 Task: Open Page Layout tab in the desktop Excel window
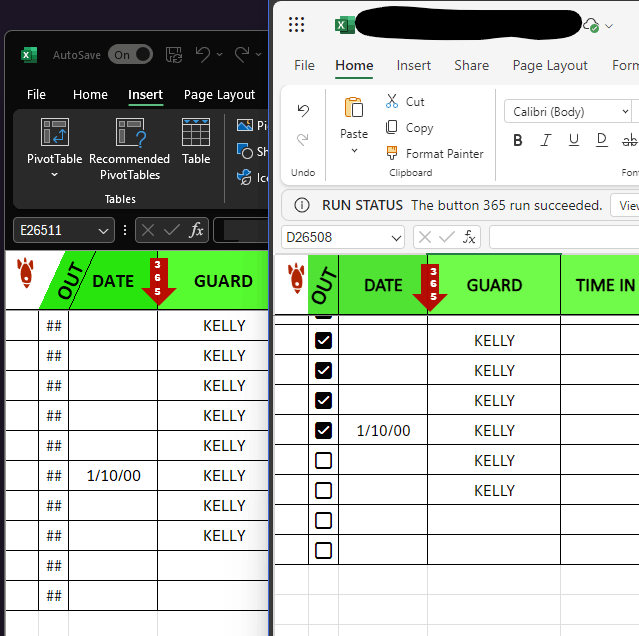coord(219,95)
